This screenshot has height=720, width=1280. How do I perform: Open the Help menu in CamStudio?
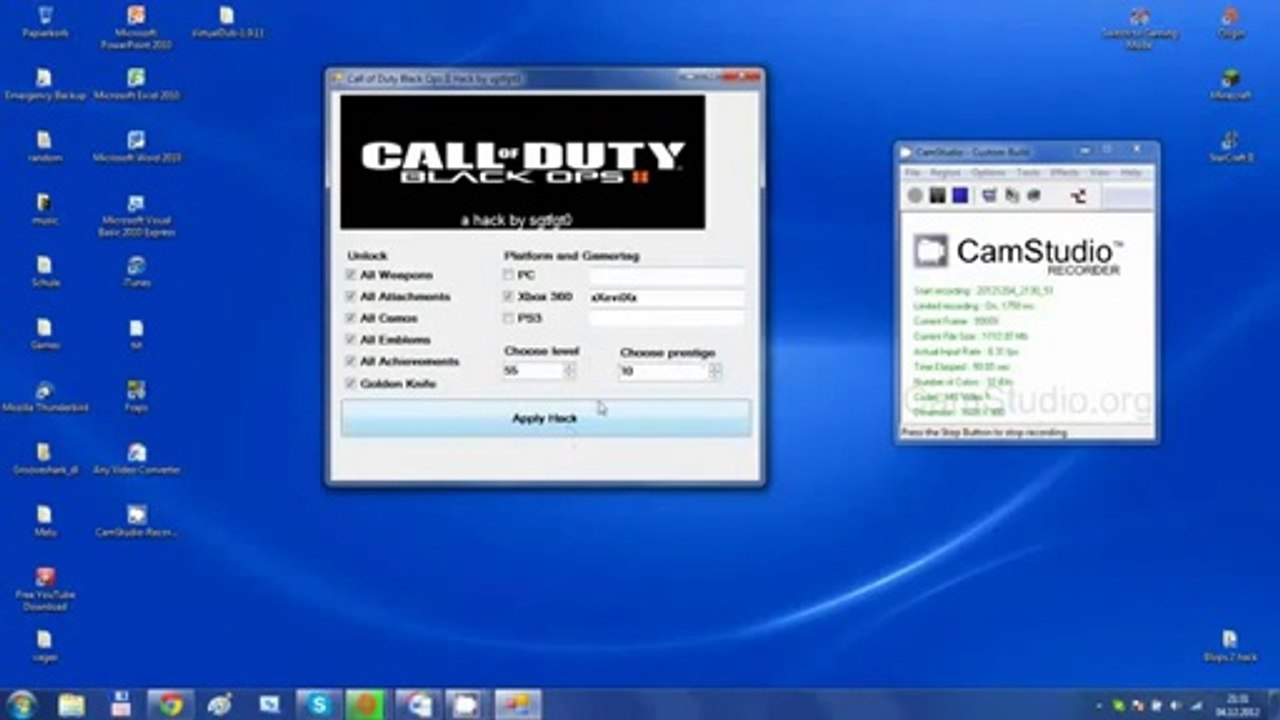pyautogui.click(x=1131, y=173)
